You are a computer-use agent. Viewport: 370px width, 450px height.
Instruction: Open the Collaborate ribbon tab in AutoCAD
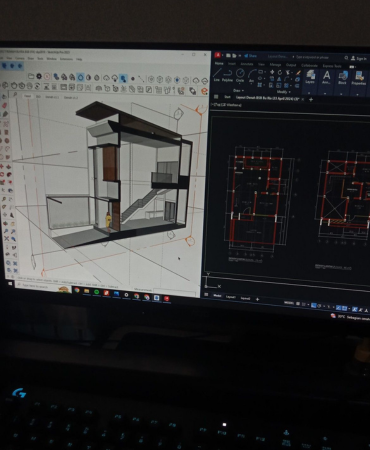(x=309, y=65)
